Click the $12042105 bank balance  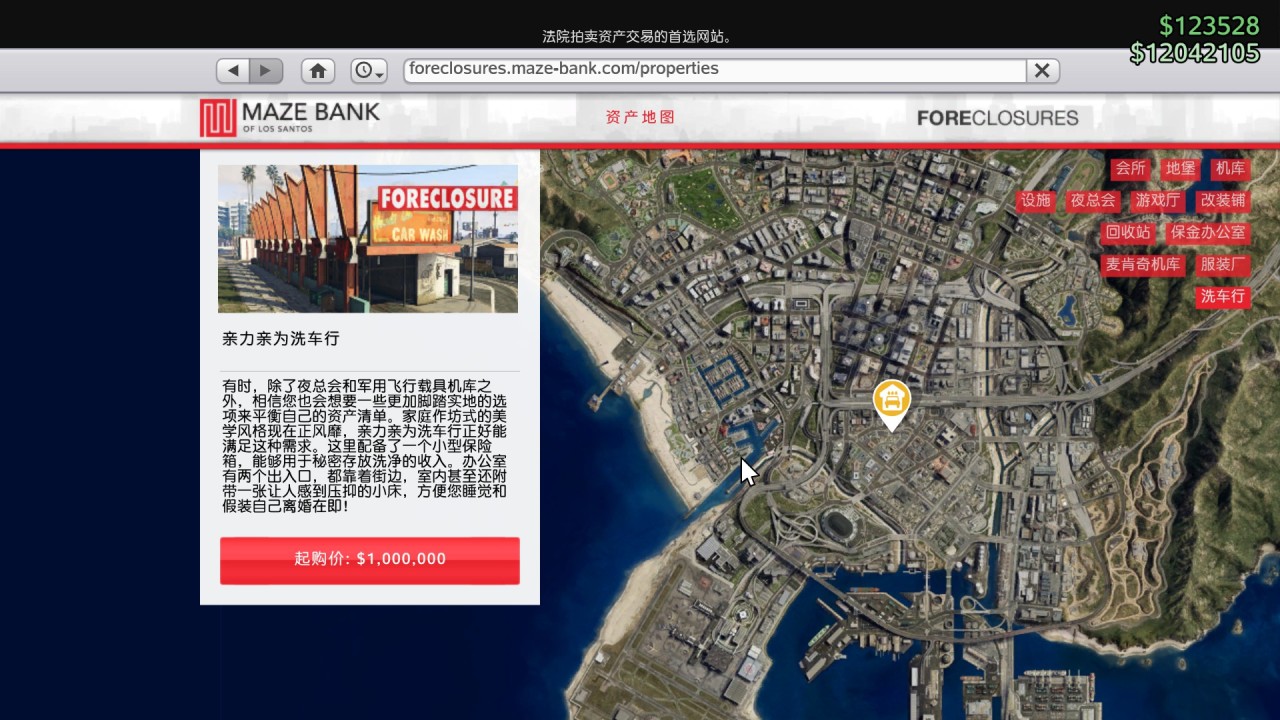pyautogui.click(x=1195, y=53)
